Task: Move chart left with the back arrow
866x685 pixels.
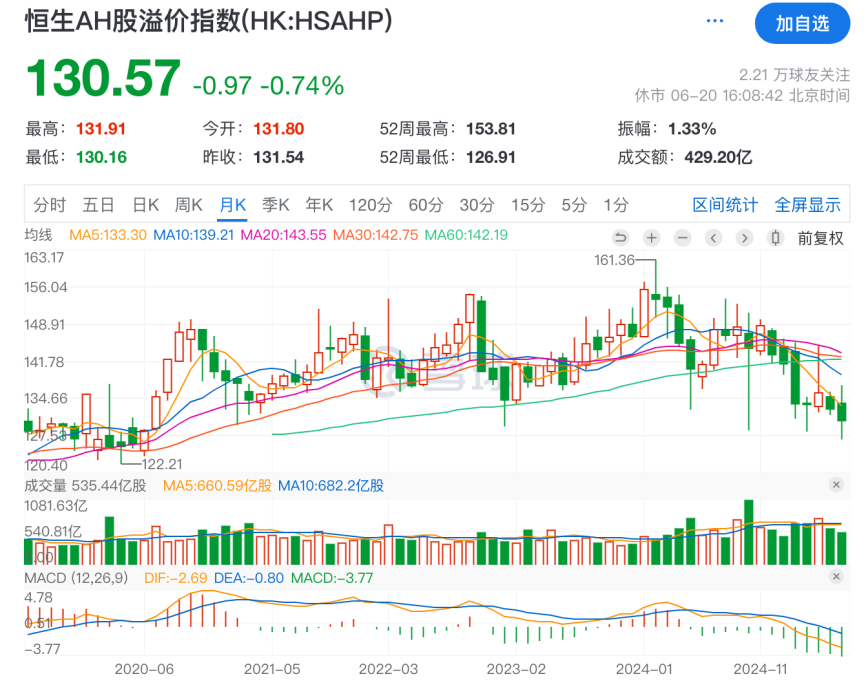Action: click(714, 238)
